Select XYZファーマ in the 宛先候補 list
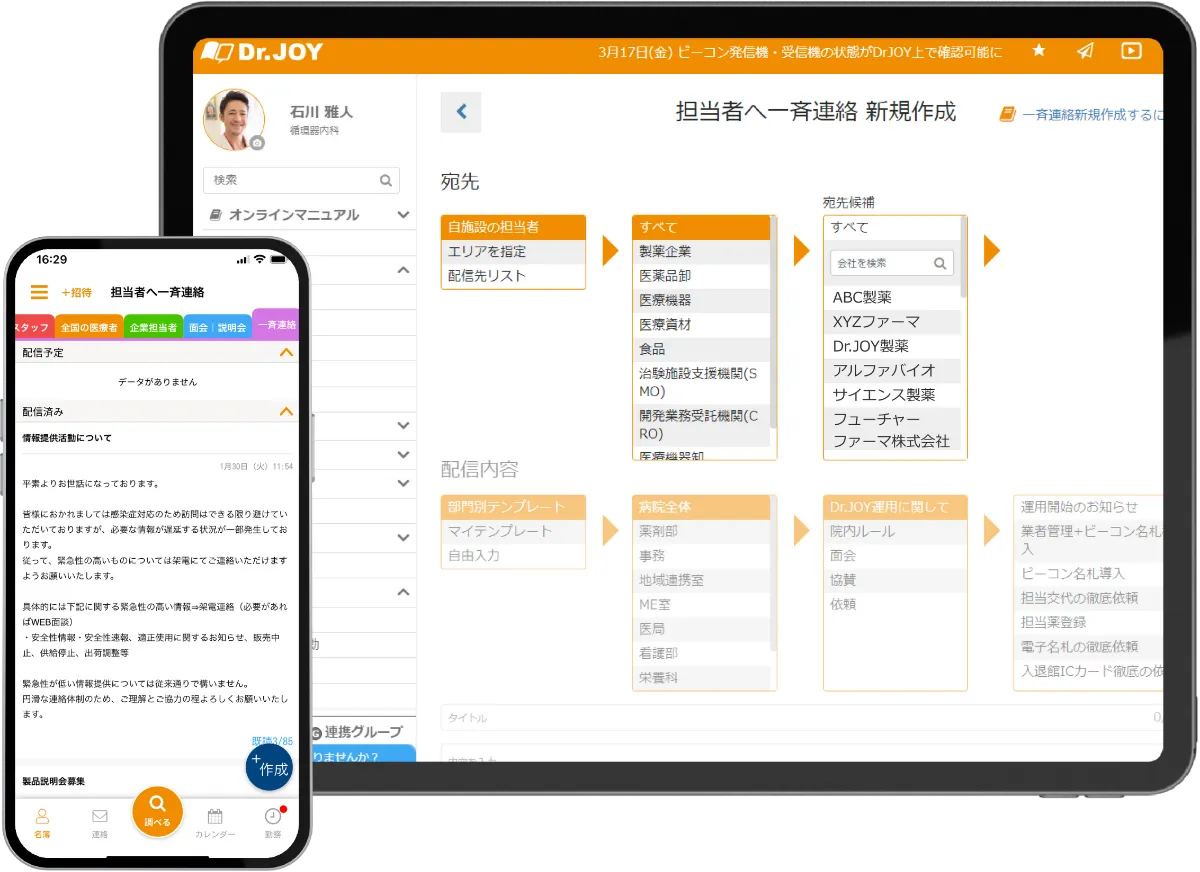This screenshot has height=872, width=1200. [892, 322]
